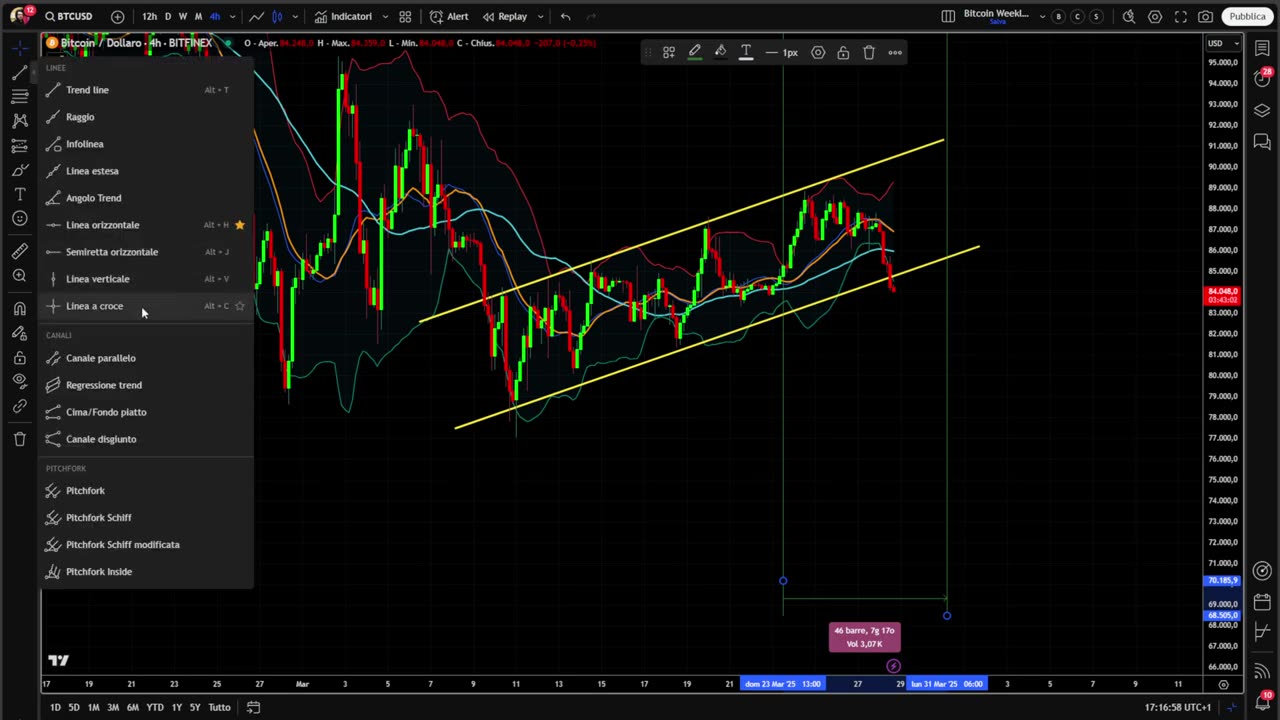
Task: Expand Indicatori favorites dropdown
Action: point(385,16)
